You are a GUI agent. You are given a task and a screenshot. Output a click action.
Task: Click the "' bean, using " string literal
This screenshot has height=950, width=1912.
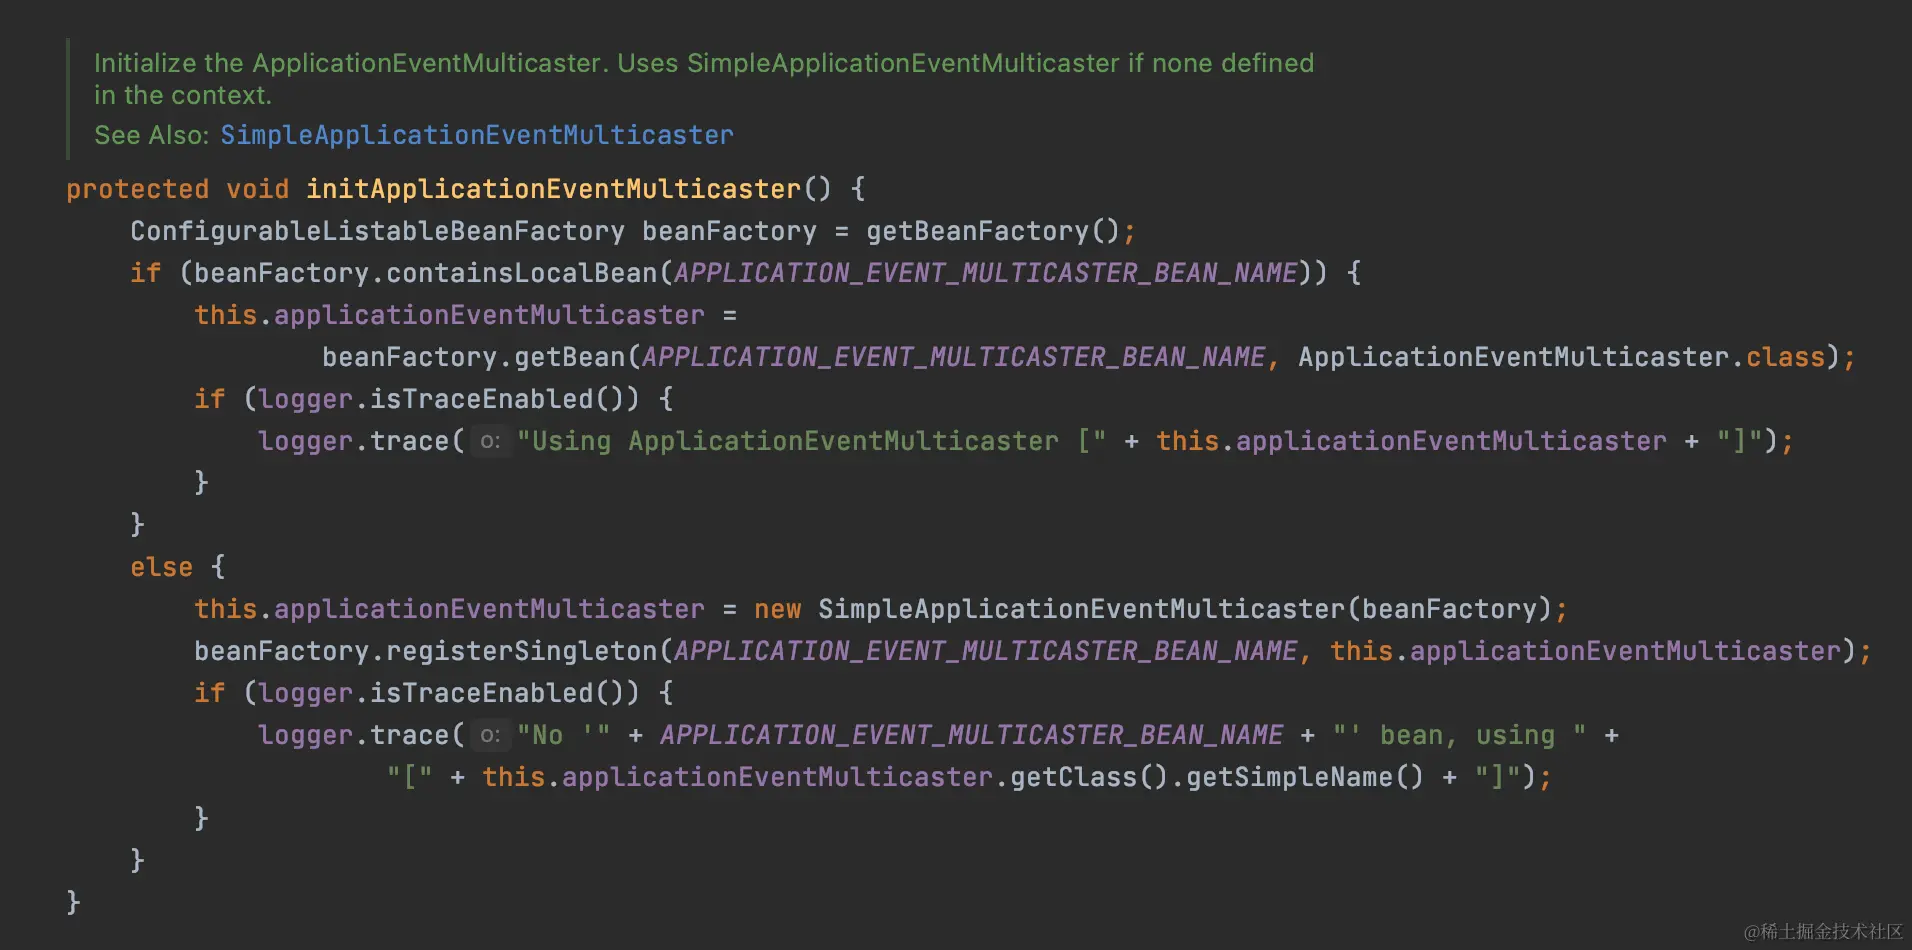pos(1459,735)
